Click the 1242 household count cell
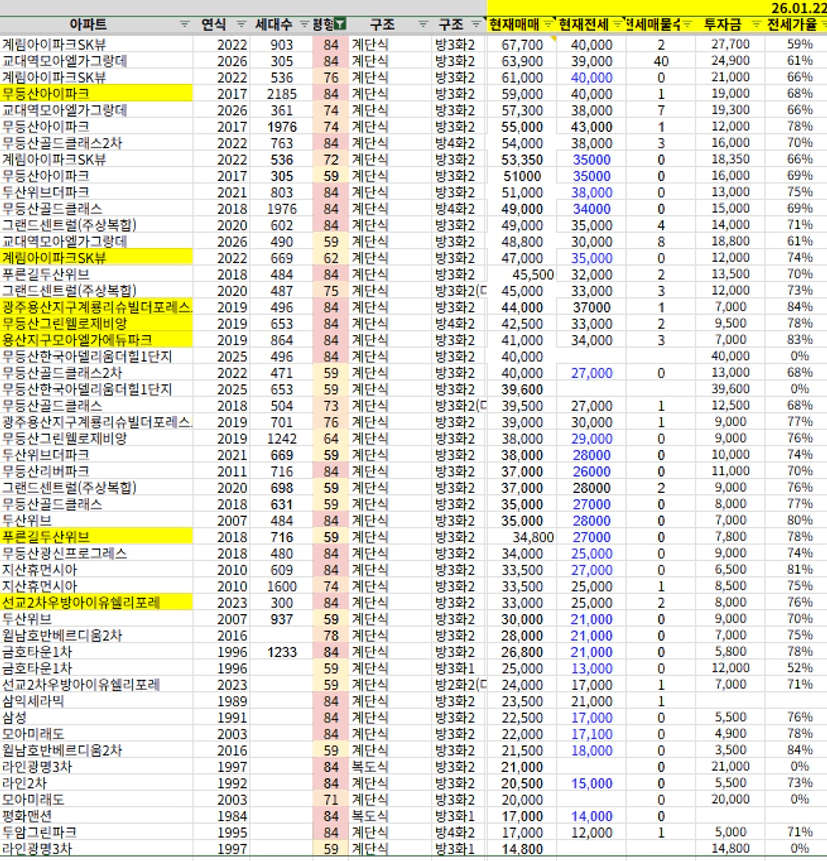 pos(282,438)
